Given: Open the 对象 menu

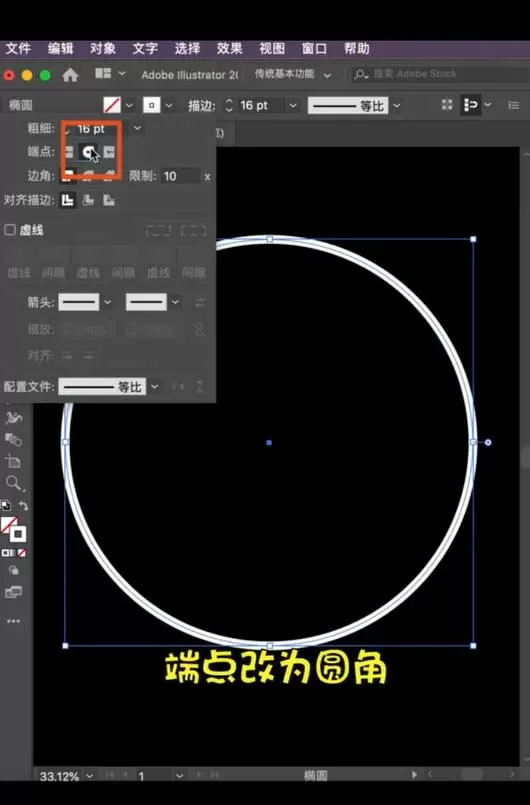Looking at the screenshot, I should point(103,49).
